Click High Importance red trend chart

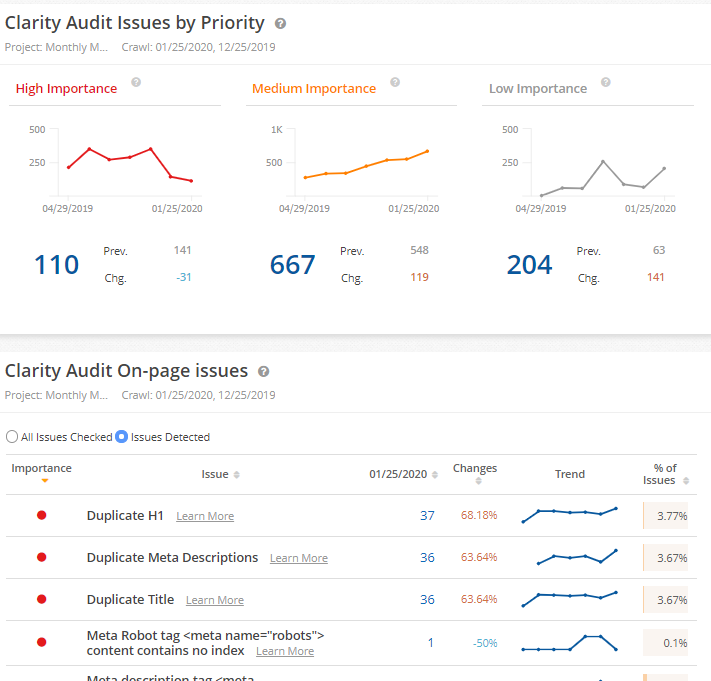(x=130, y=165)
